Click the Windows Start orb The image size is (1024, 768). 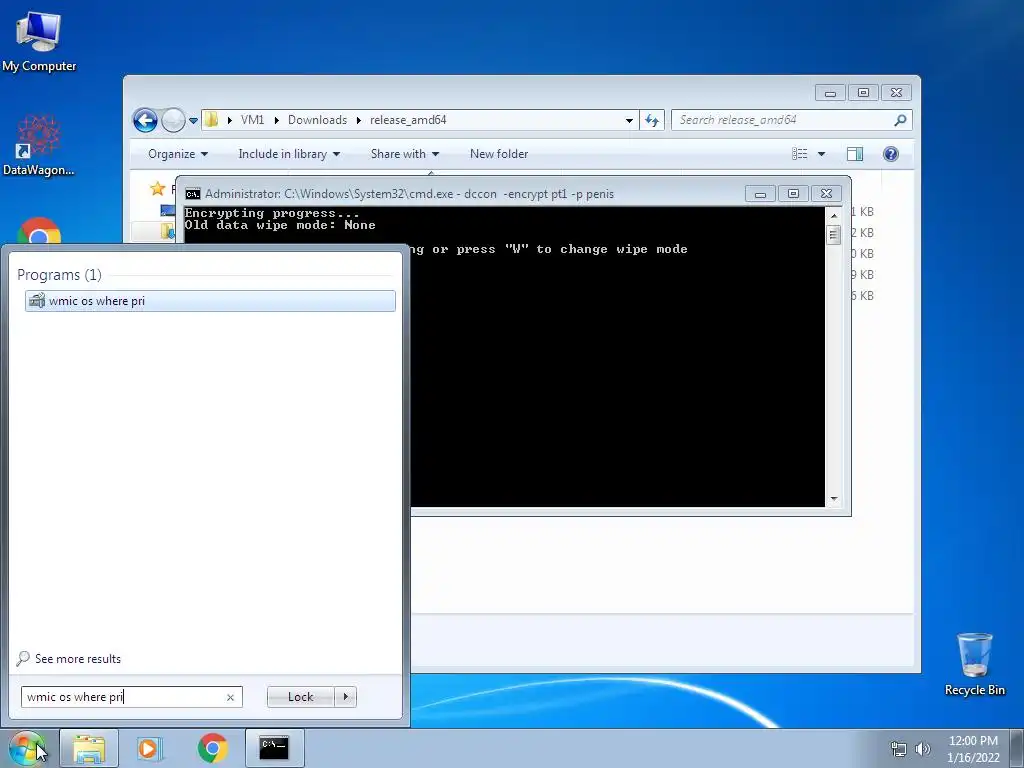point(27,748)
